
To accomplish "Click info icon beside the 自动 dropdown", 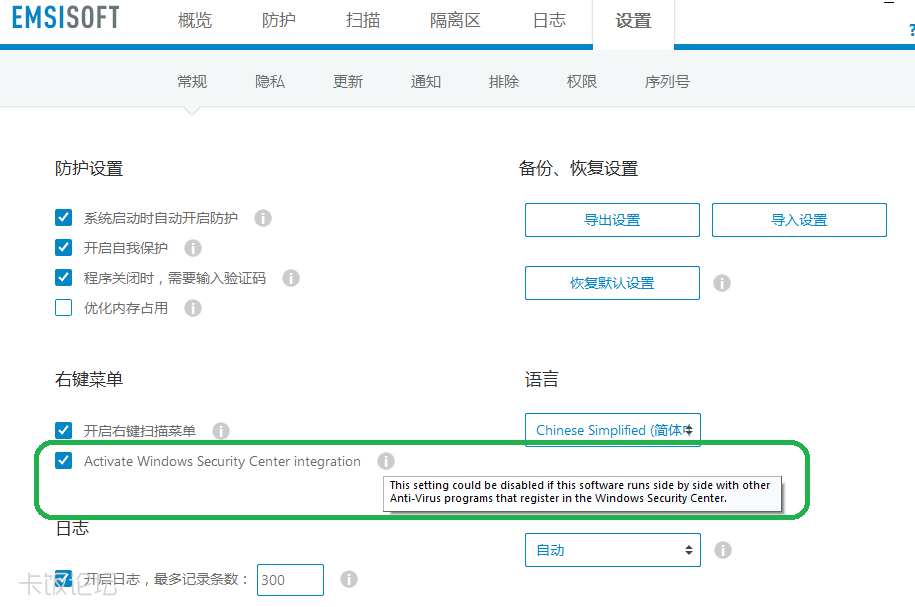I will pos(723,550).
